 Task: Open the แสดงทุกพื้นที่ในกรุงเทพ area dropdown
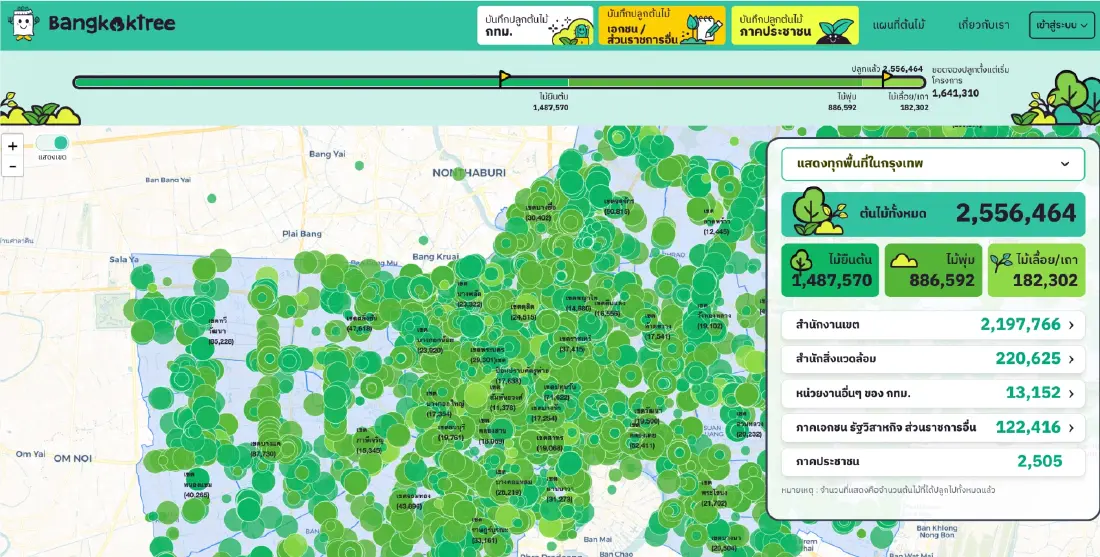(933, 163)
